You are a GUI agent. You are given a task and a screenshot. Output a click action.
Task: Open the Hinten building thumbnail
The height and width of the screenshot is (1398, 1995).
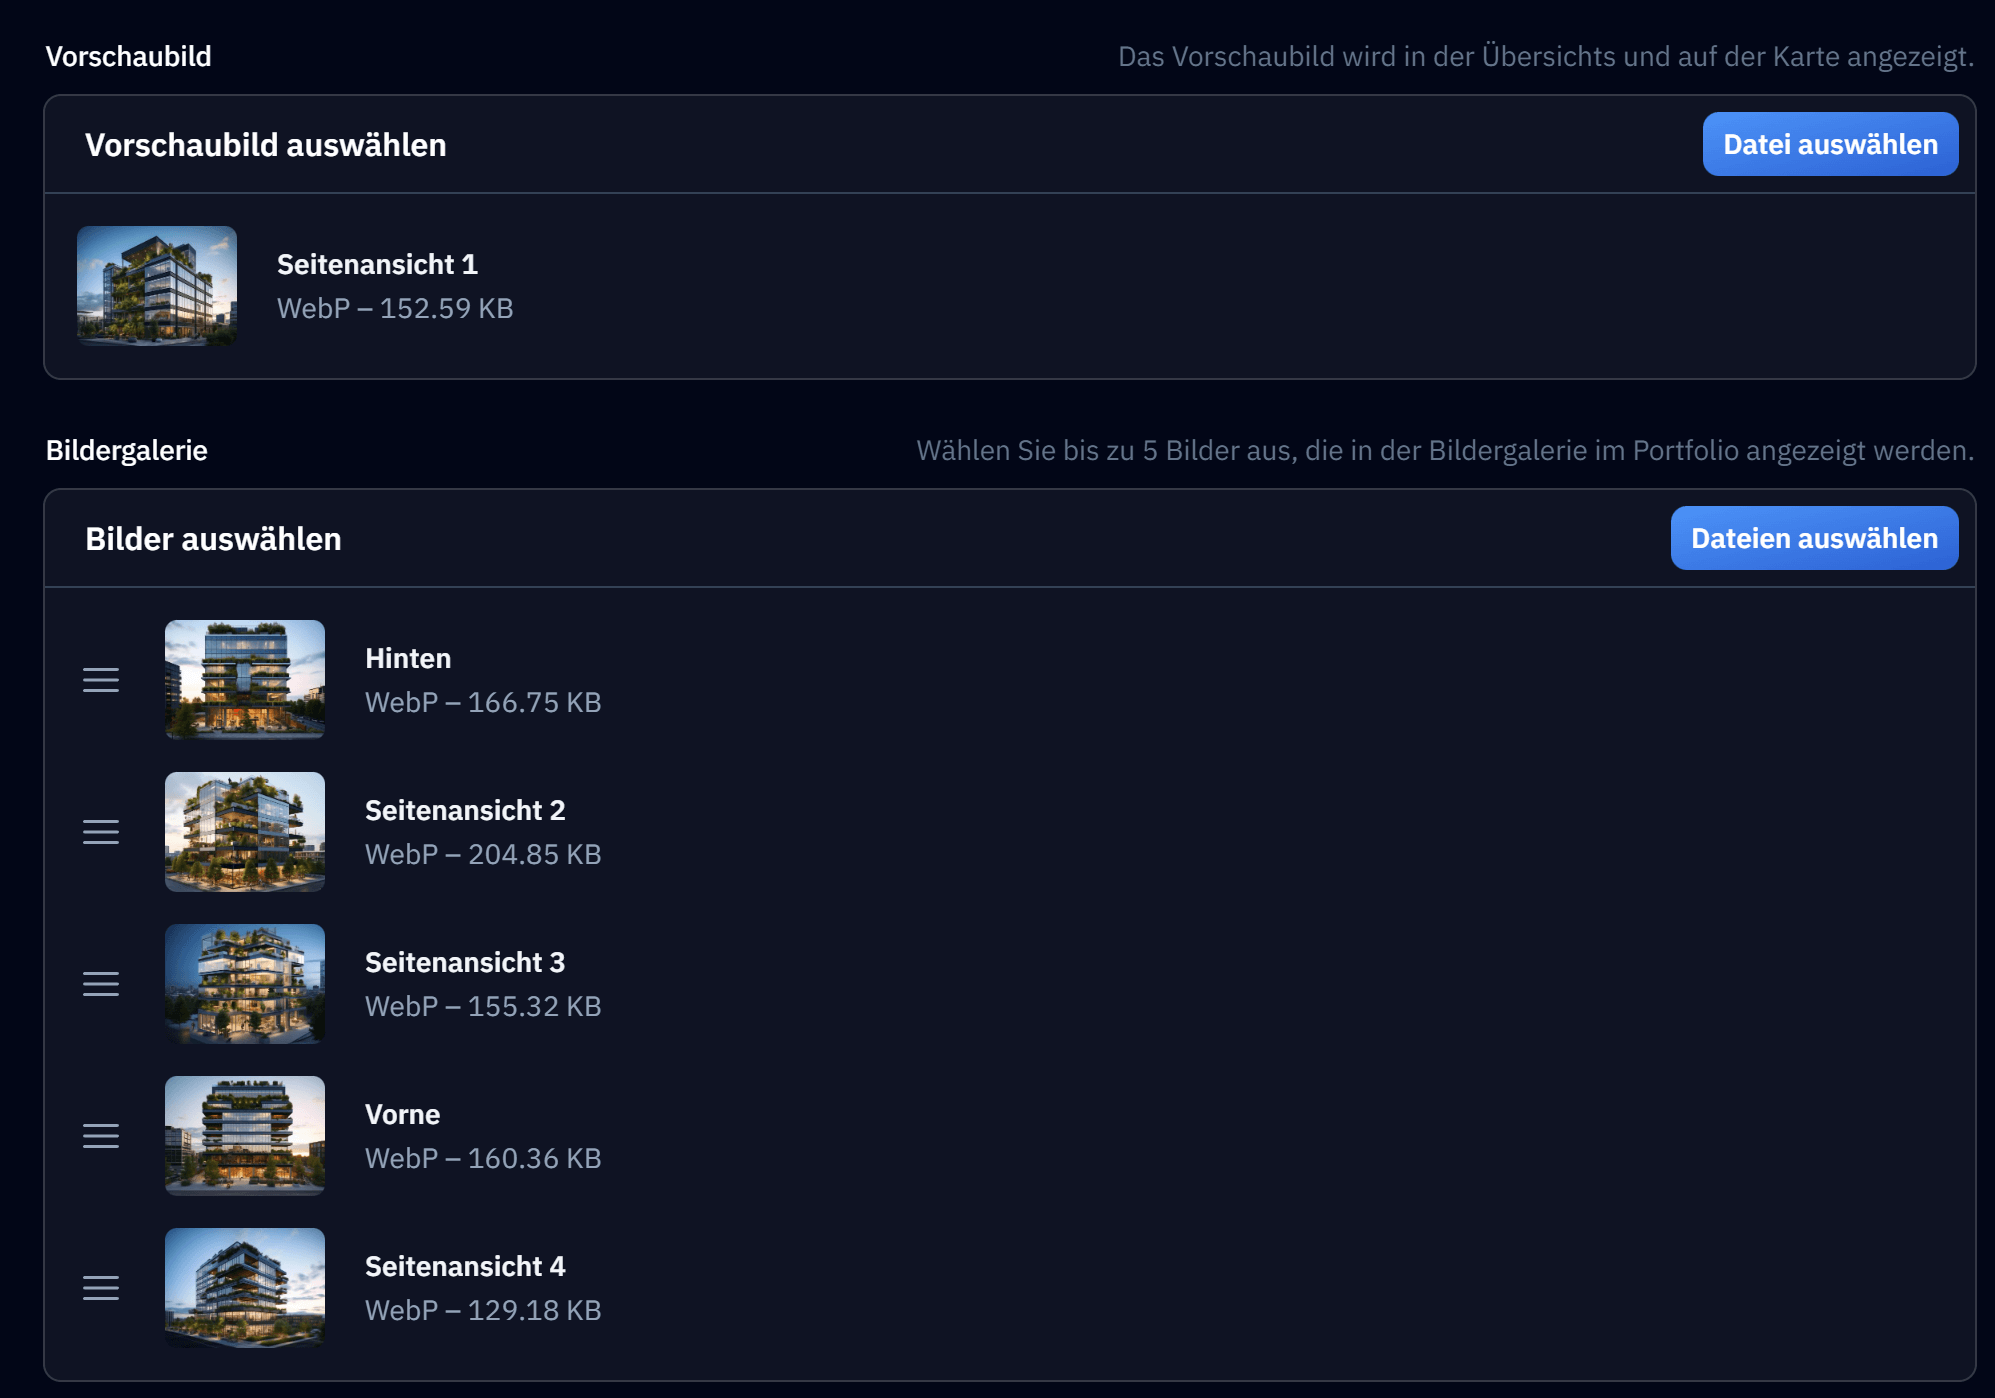point(245,680)
